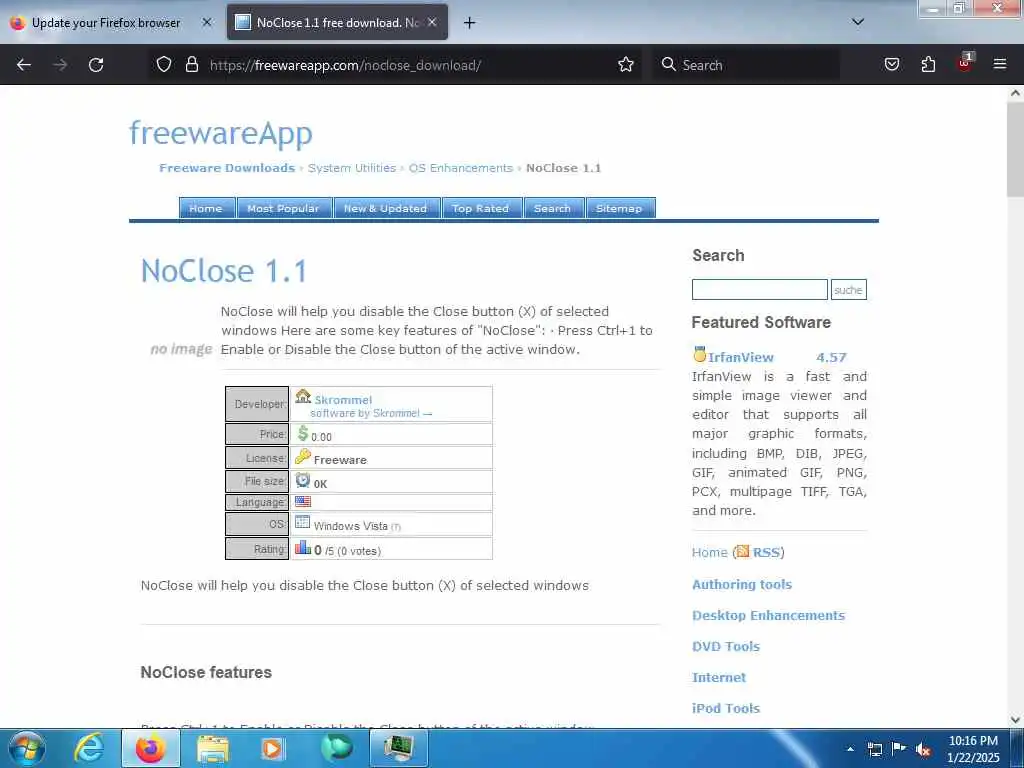The height and width of the screenshot is (768, 1024).
Task: Open the taskbar clock showing 10:16 PM
Action: [973, 748]
